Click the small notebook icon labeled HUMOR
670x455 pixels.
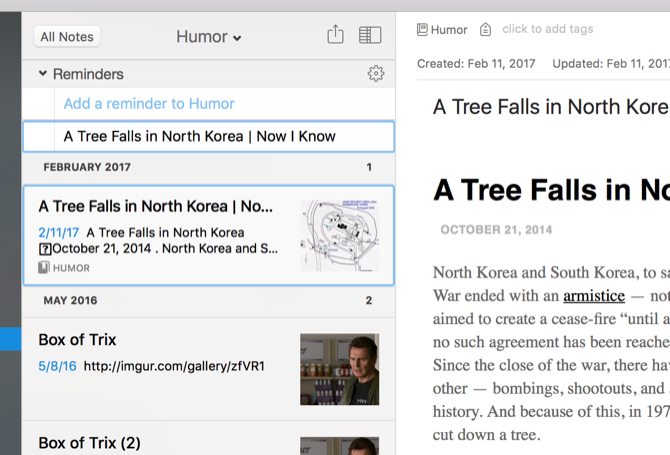44,268
